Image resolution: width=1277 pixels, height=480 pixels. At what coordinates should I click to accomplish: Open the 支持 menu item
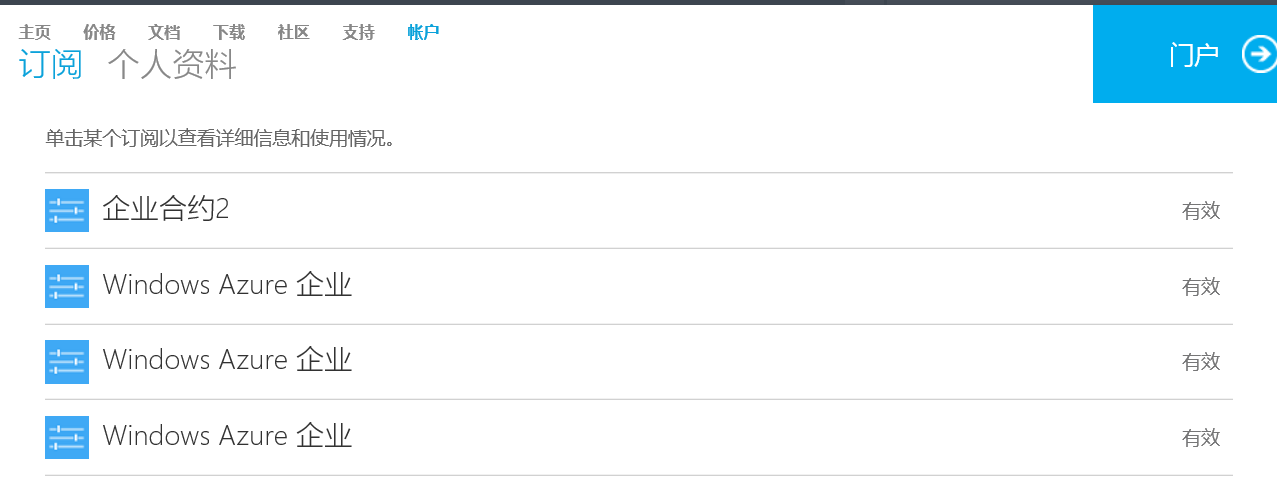(359, 32)
